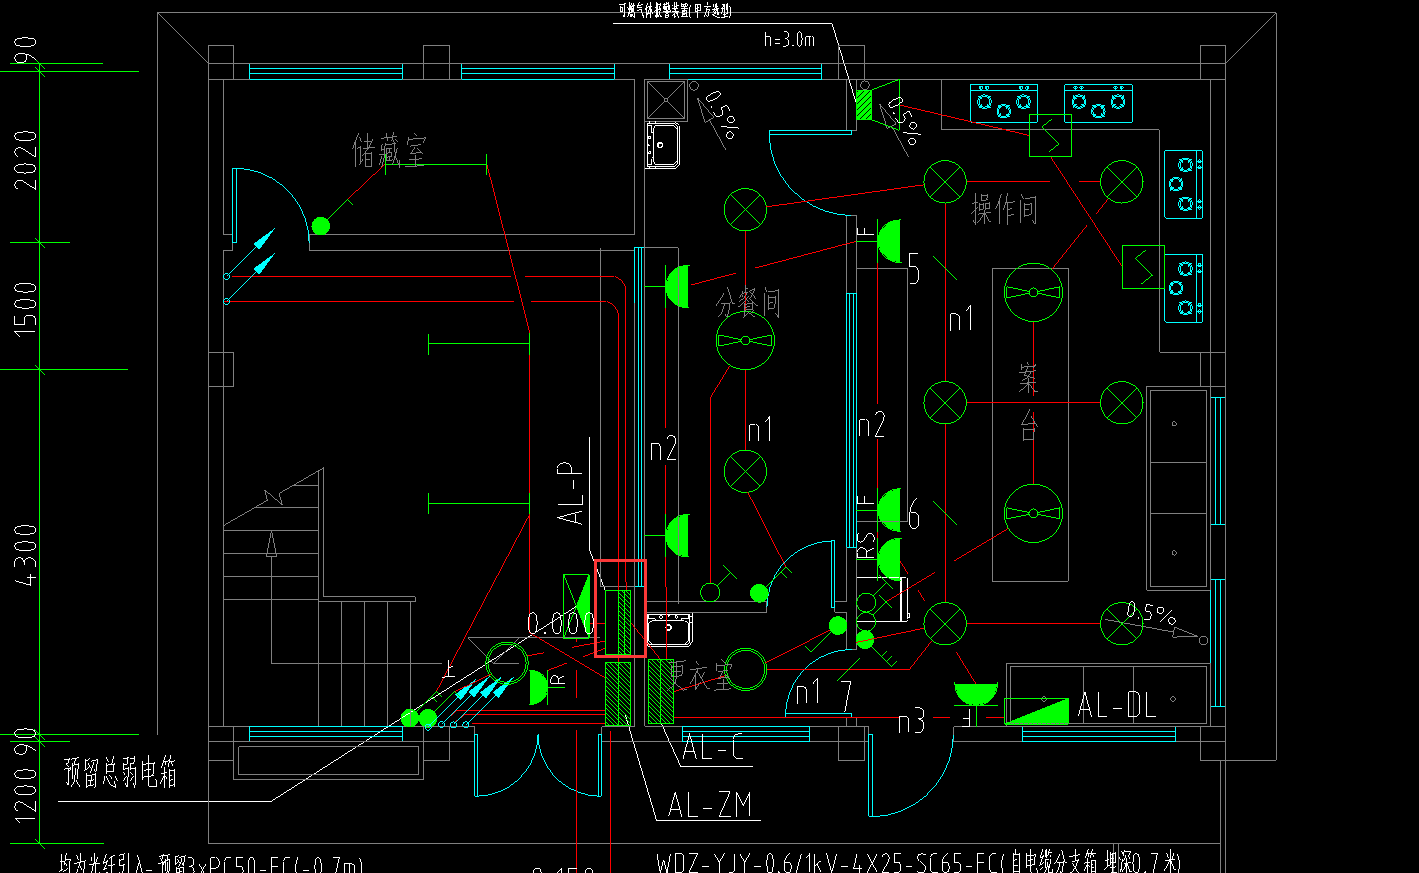
Task: Pick the double-circle lamp near 0.000 elevation
Action: (x=507, y=663)
